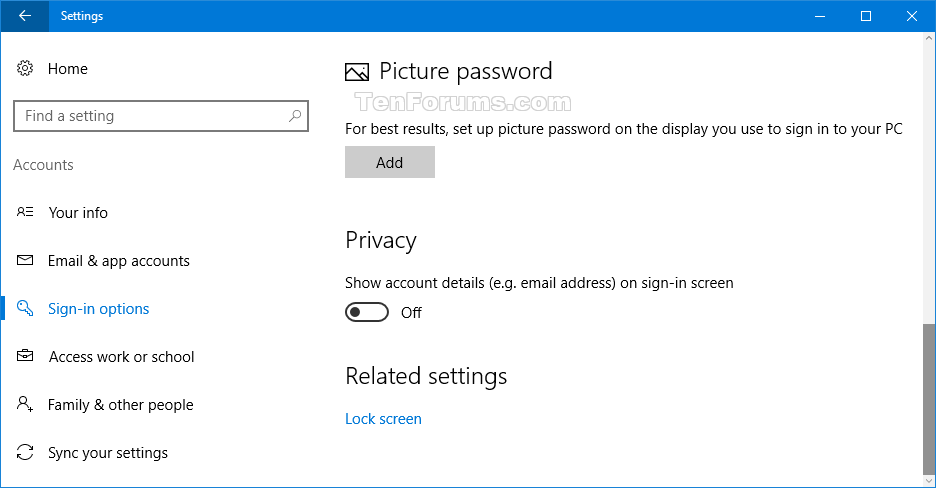Click the Home gear icon
This screenshot has height=488, width=936.
tap(25, 69)
